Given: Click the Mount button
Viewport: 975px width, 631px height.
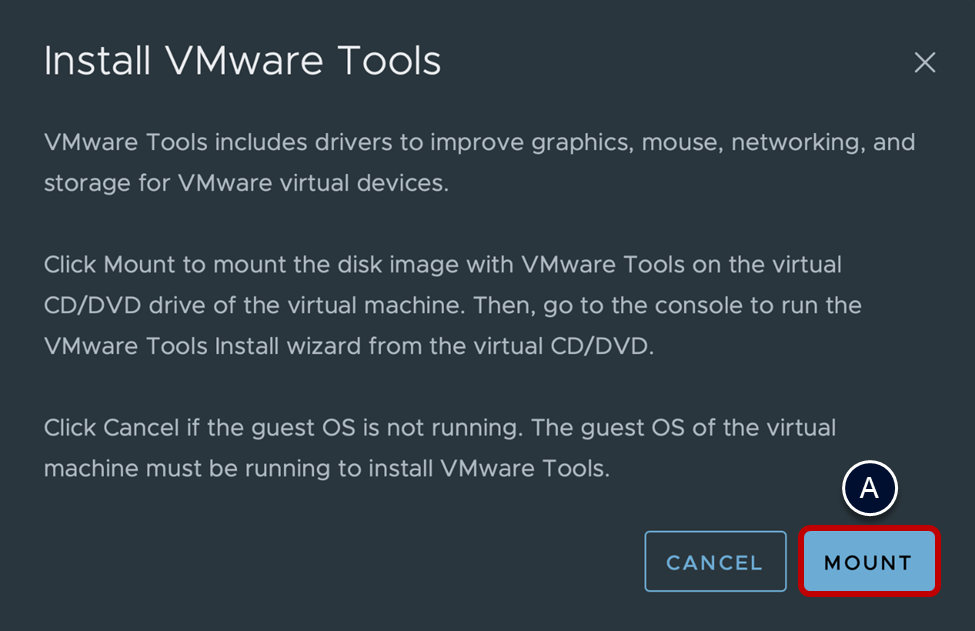Looking at the screenshot, I should (868, 562).
